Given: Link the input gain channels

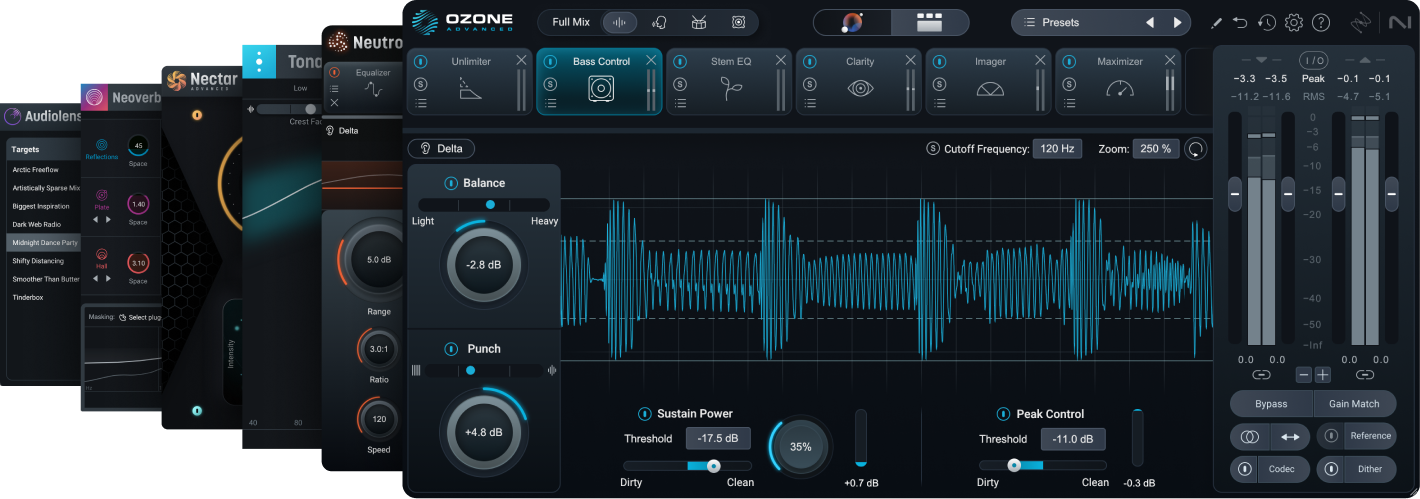Looking at the screenshot, I should pos(1261,375).
